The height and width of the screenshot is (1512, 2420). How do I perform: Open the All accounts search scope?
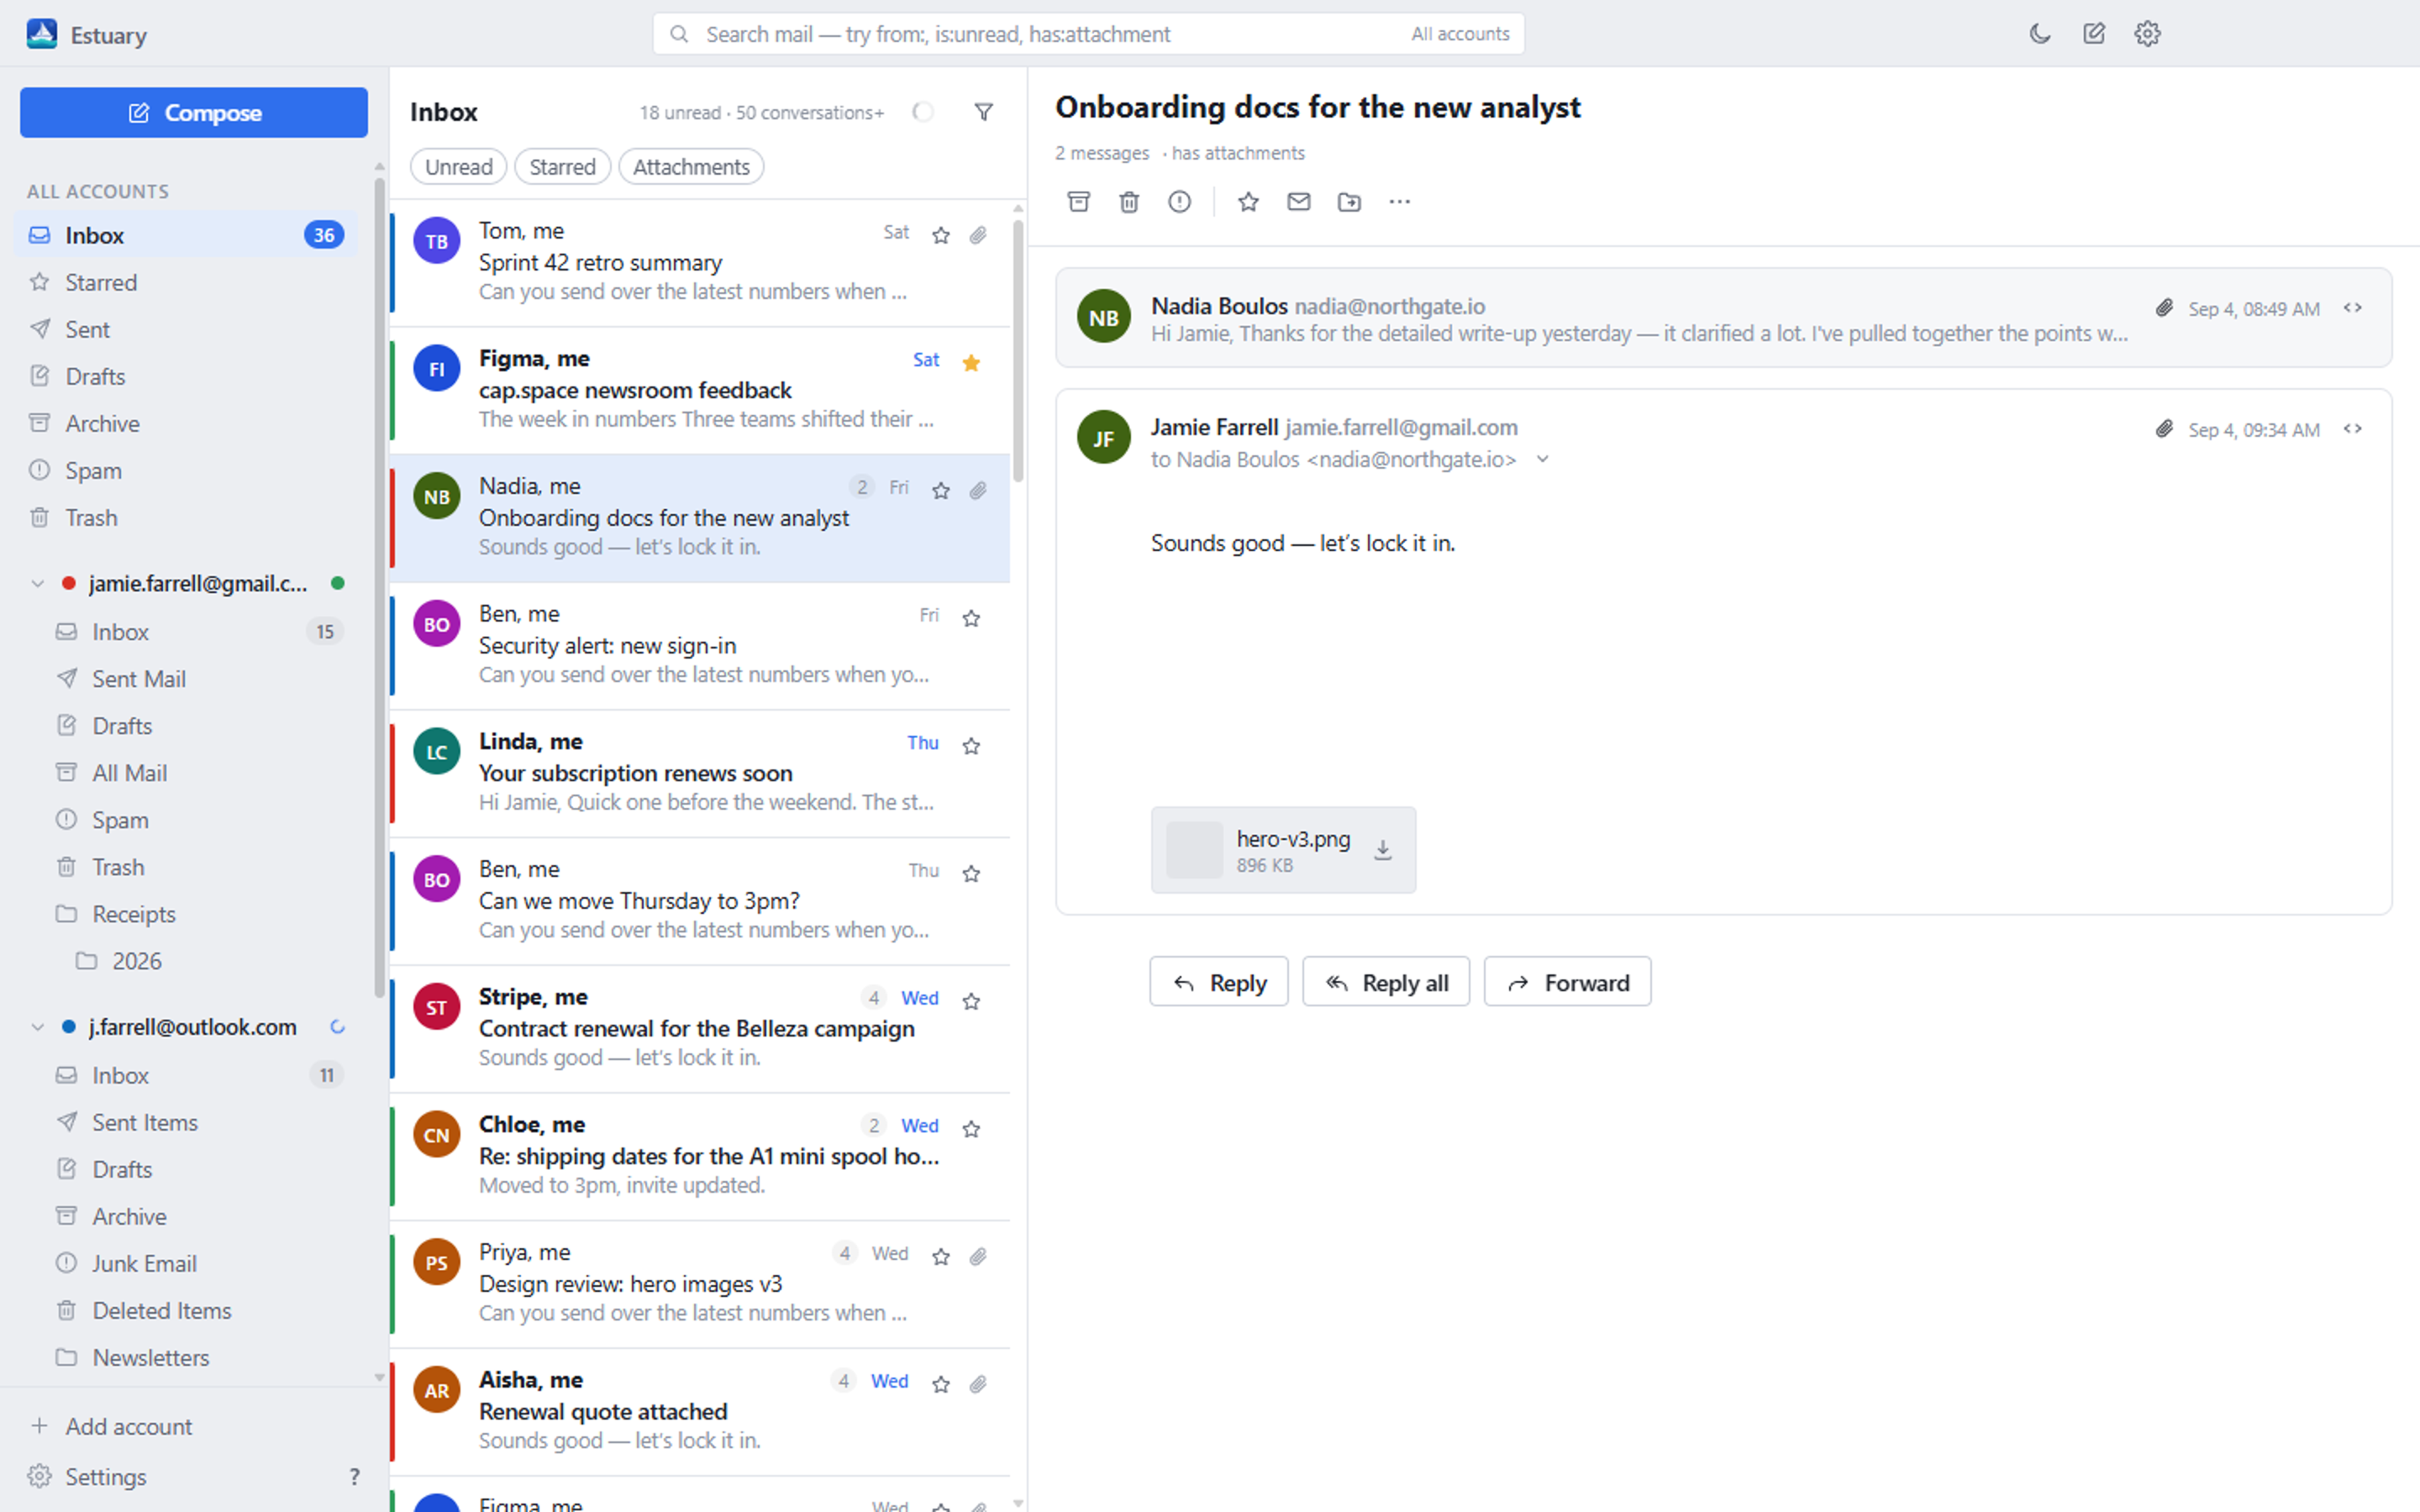coord(1460,34)
